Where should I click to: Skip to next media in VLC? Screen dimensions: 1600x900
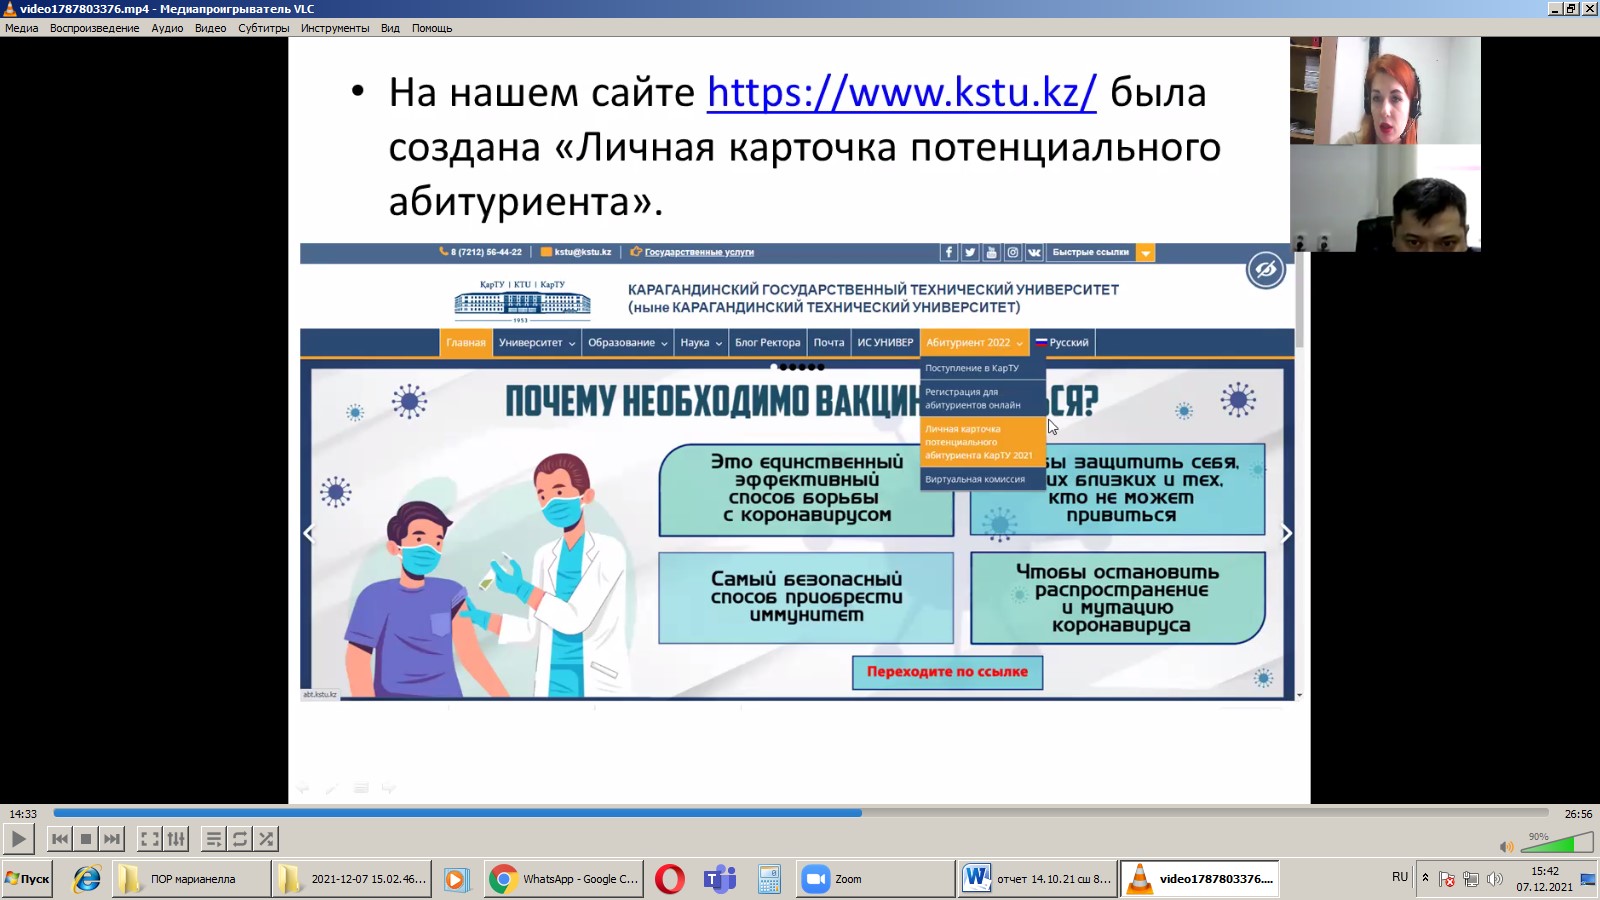pyautogui.click(x=112, y=839)
